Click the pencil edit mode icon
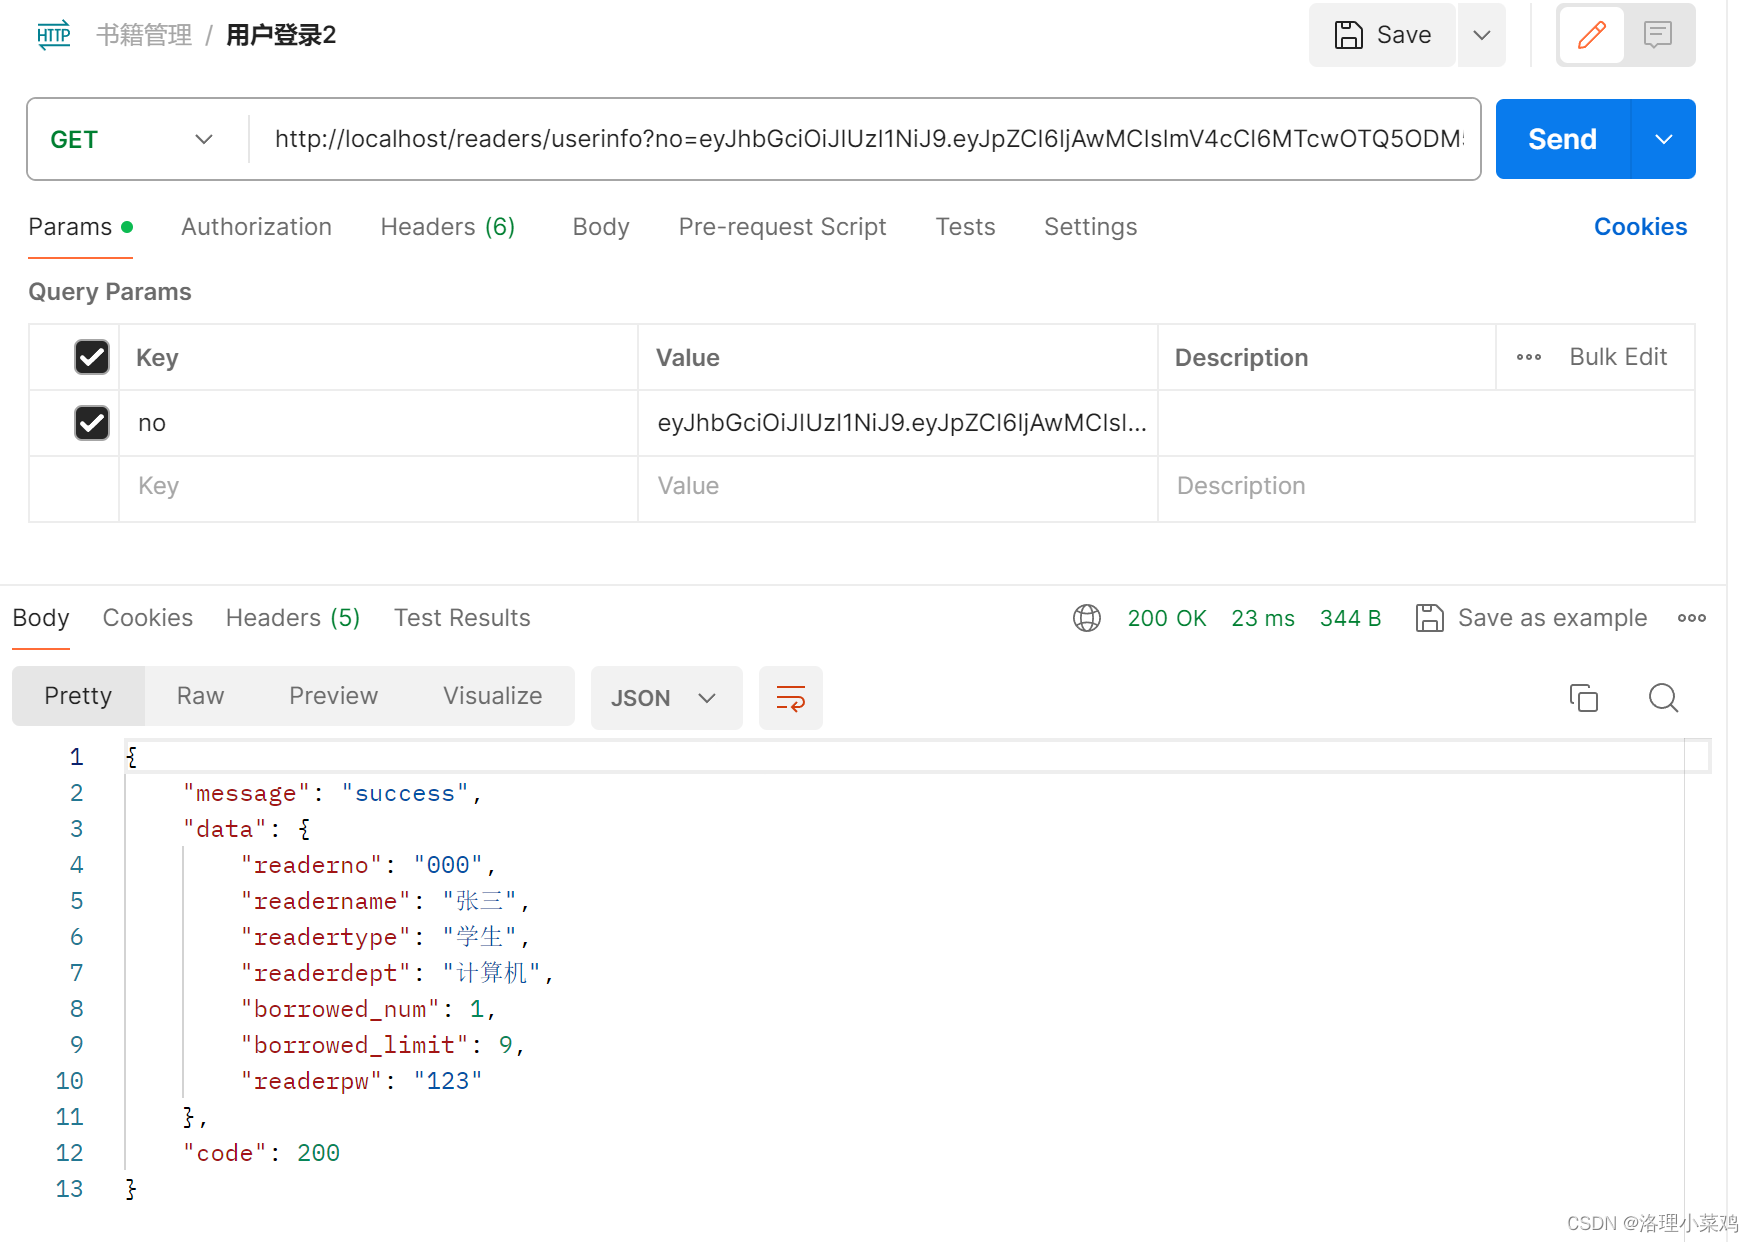 click(x=1591, y=35)
